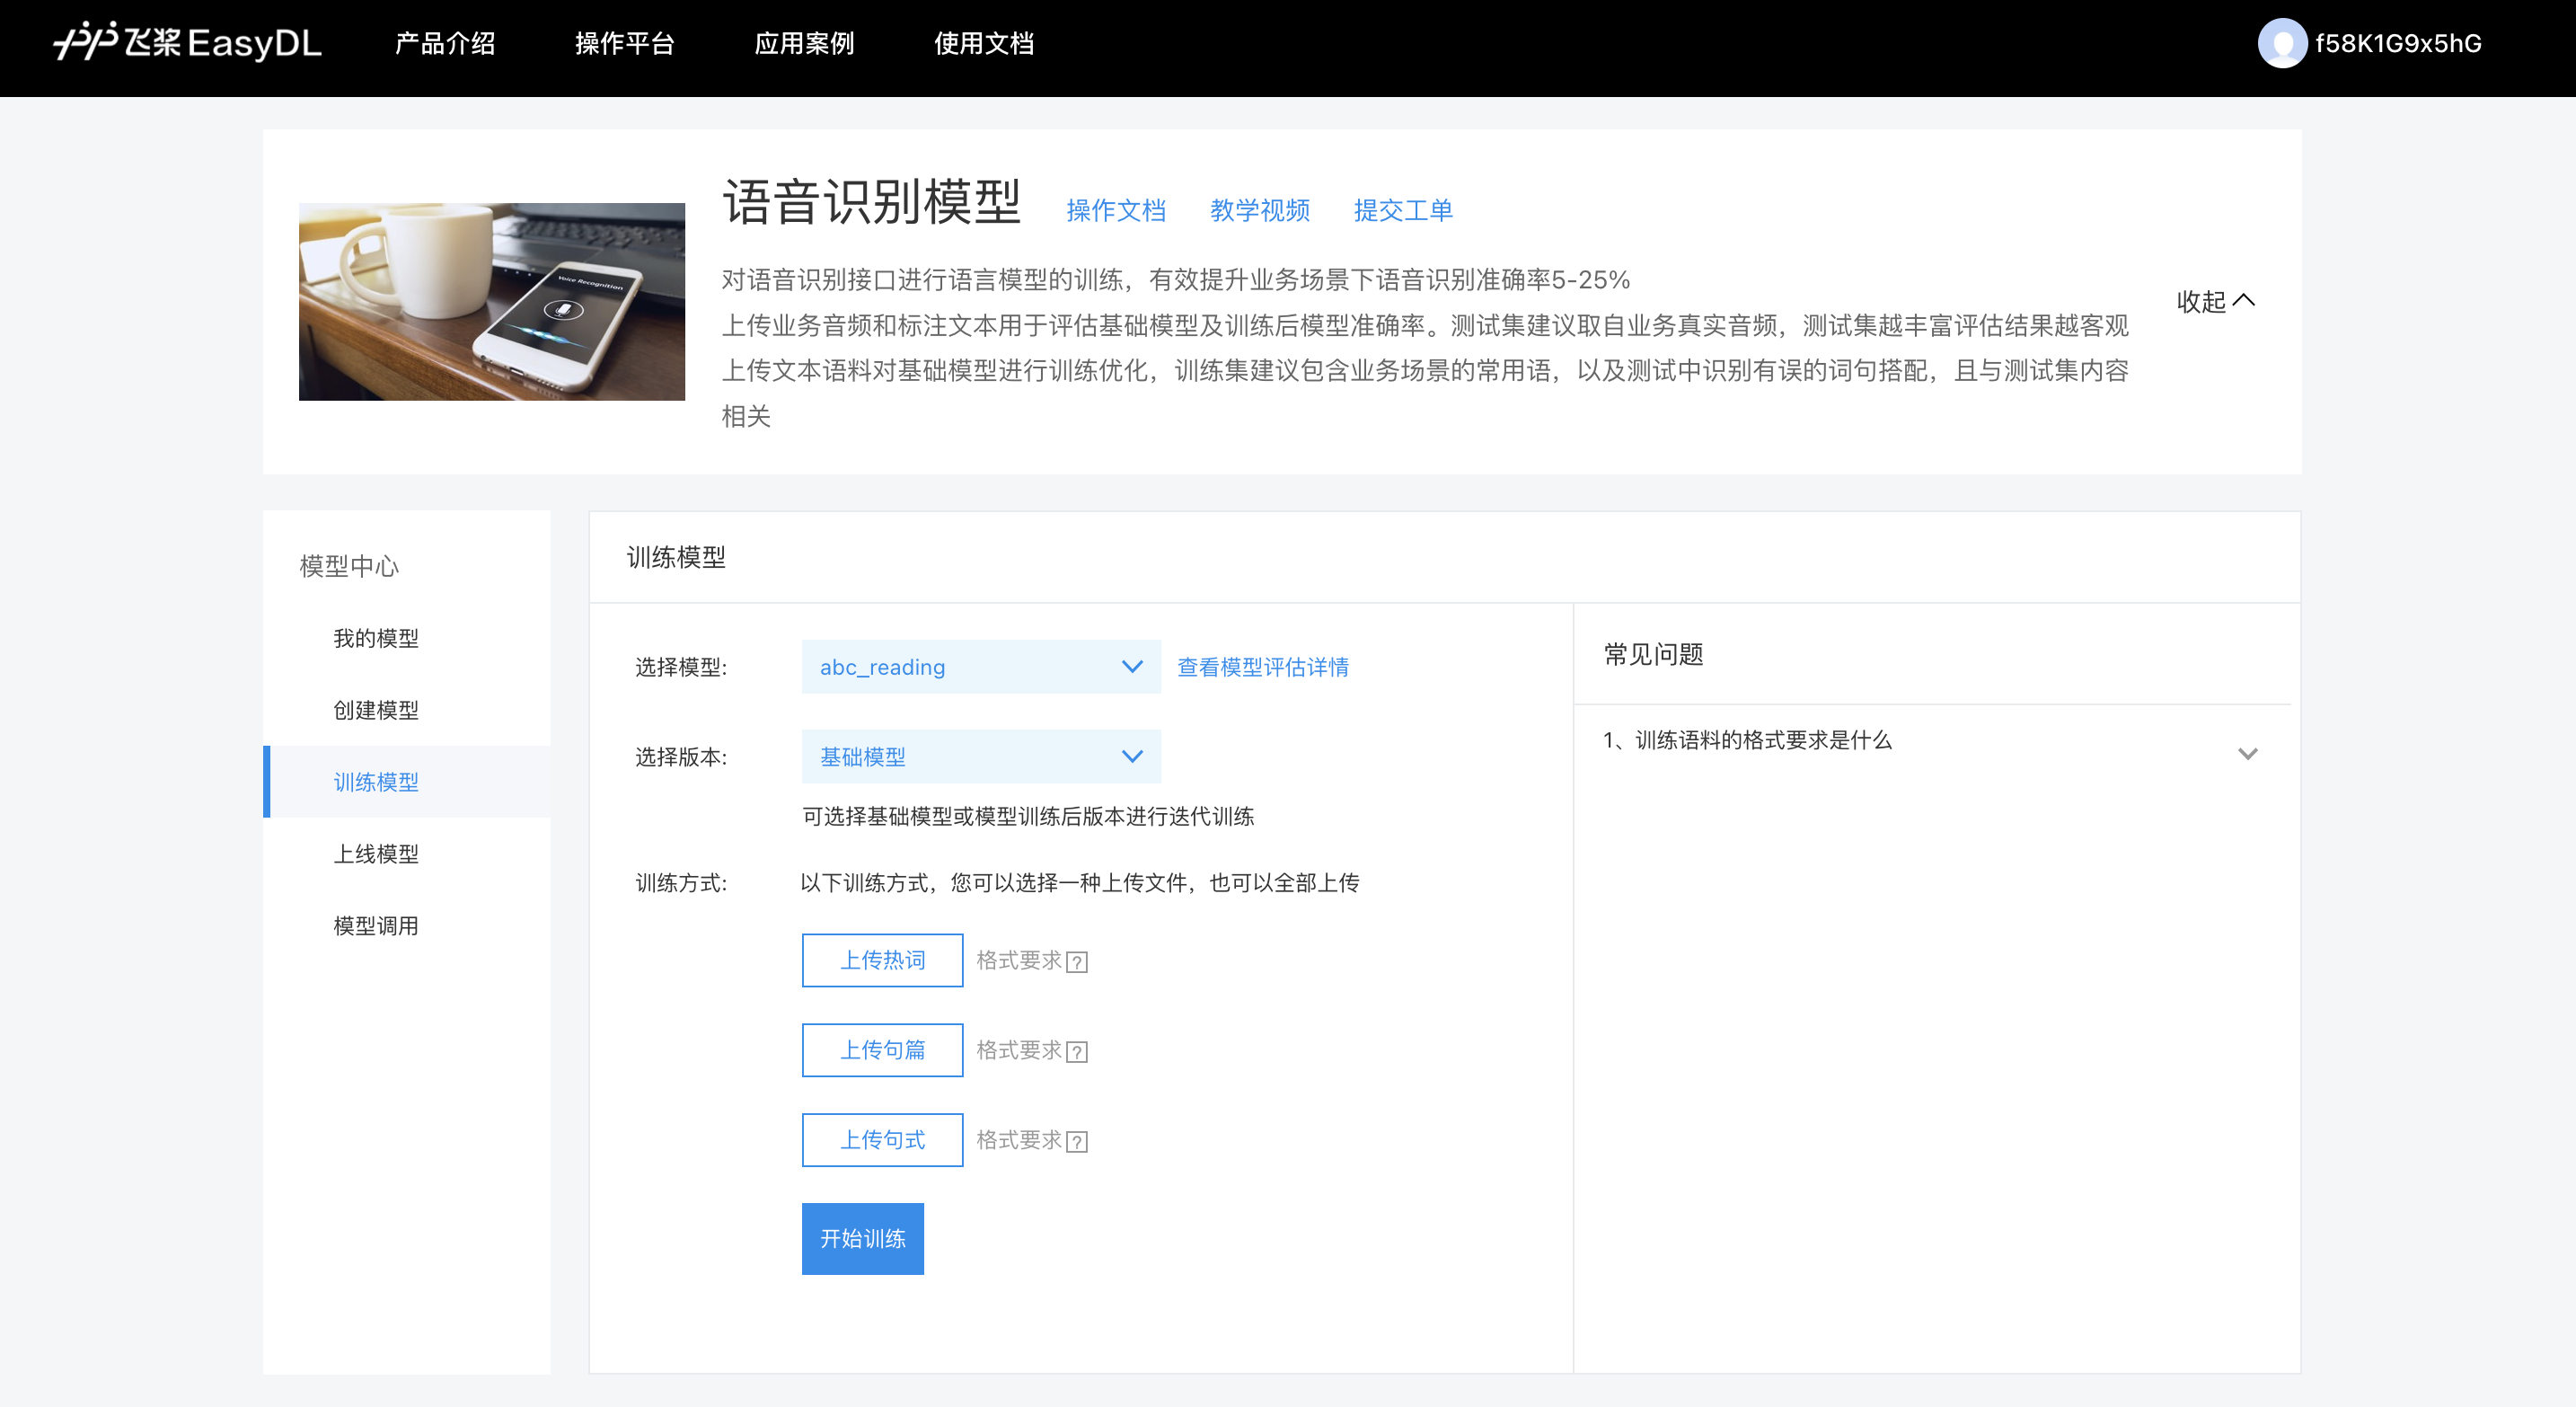Open the 选择版本 dropdown showing 基础模型
The image size is (2576, 1407).
980,756
